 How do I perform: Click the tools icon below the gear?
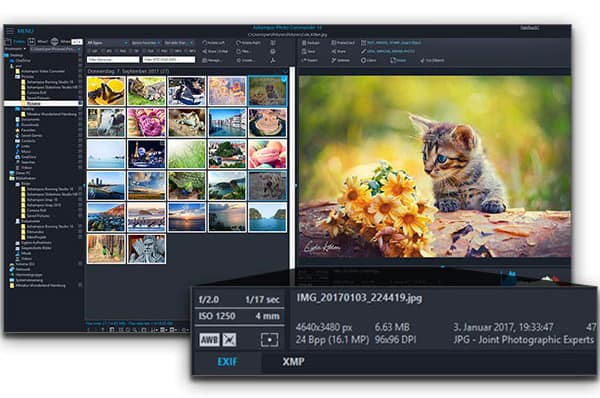(273, 60)
